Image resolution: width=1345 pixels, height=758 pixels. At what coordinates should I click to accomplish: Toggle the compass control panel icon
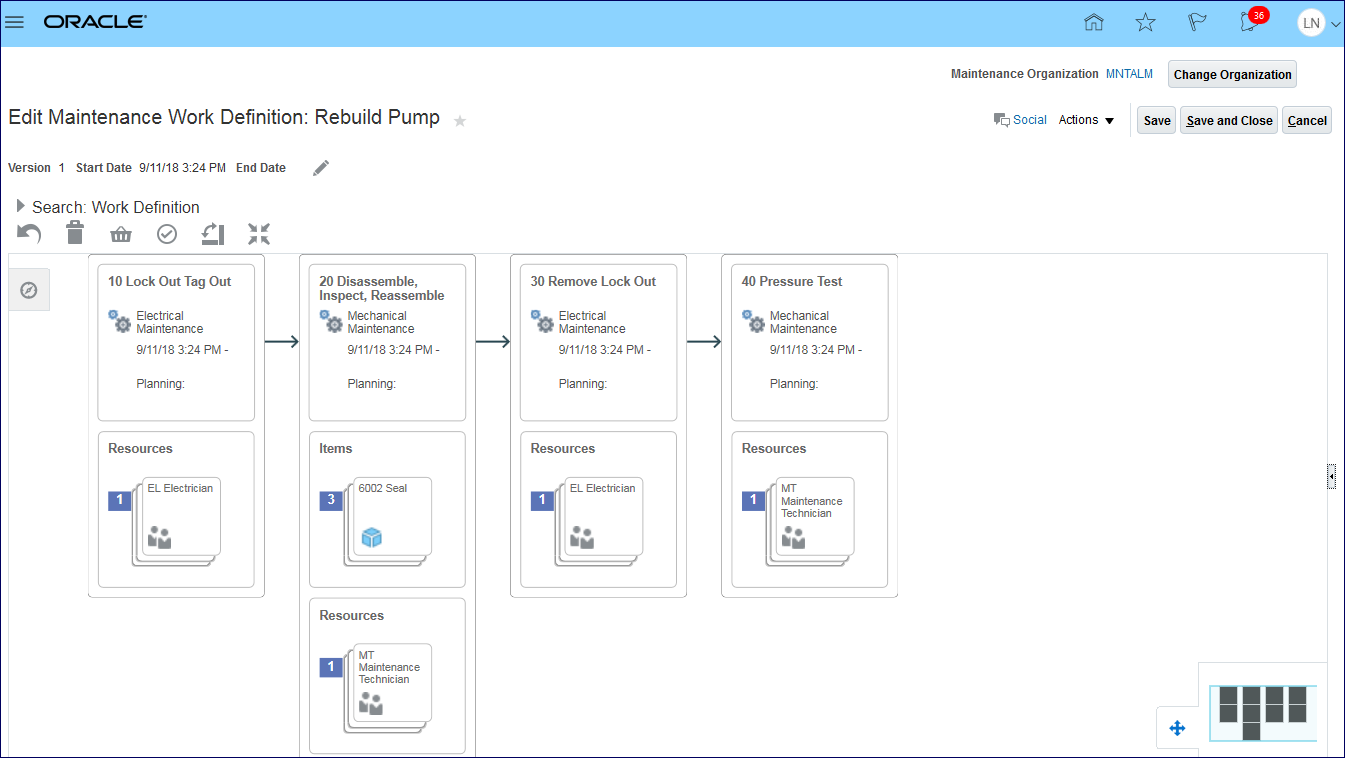[x=29, y=290]
